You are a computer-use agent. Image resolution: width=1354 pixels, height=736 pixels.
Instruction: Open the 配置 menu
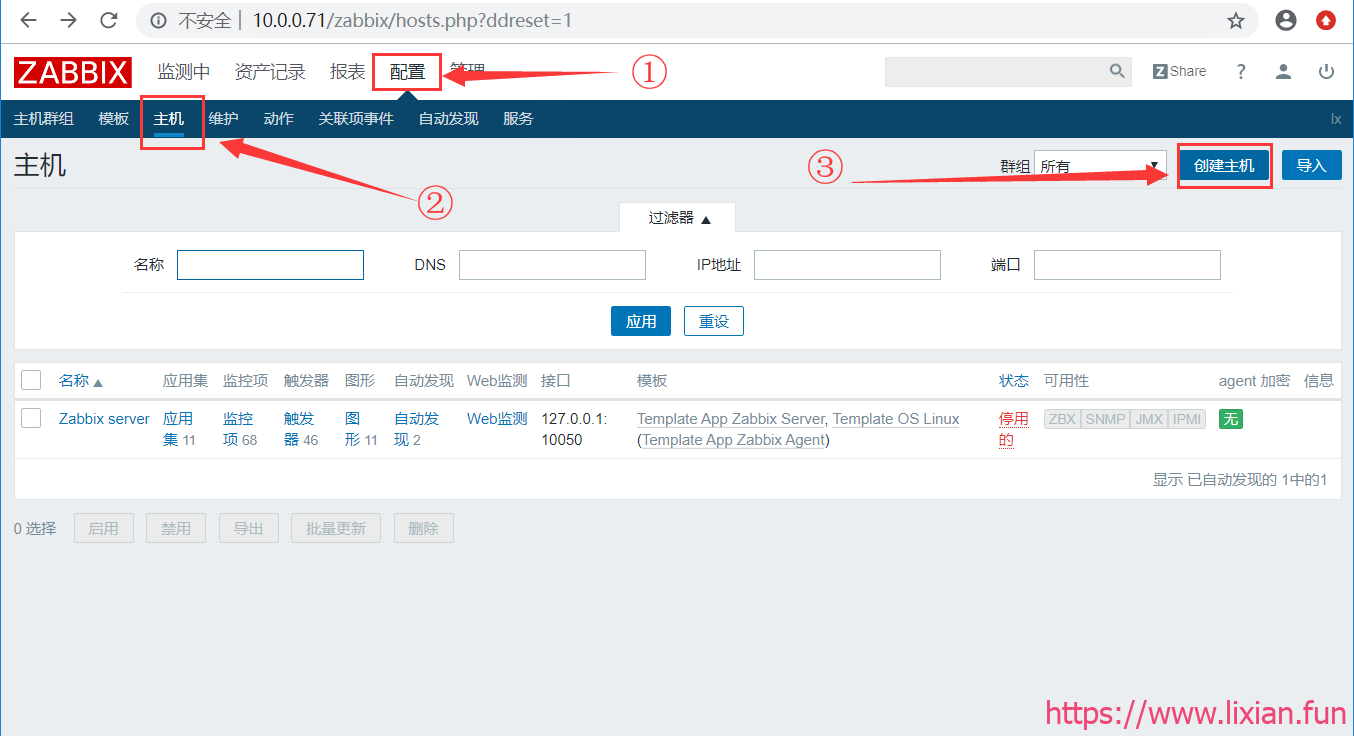408,72
